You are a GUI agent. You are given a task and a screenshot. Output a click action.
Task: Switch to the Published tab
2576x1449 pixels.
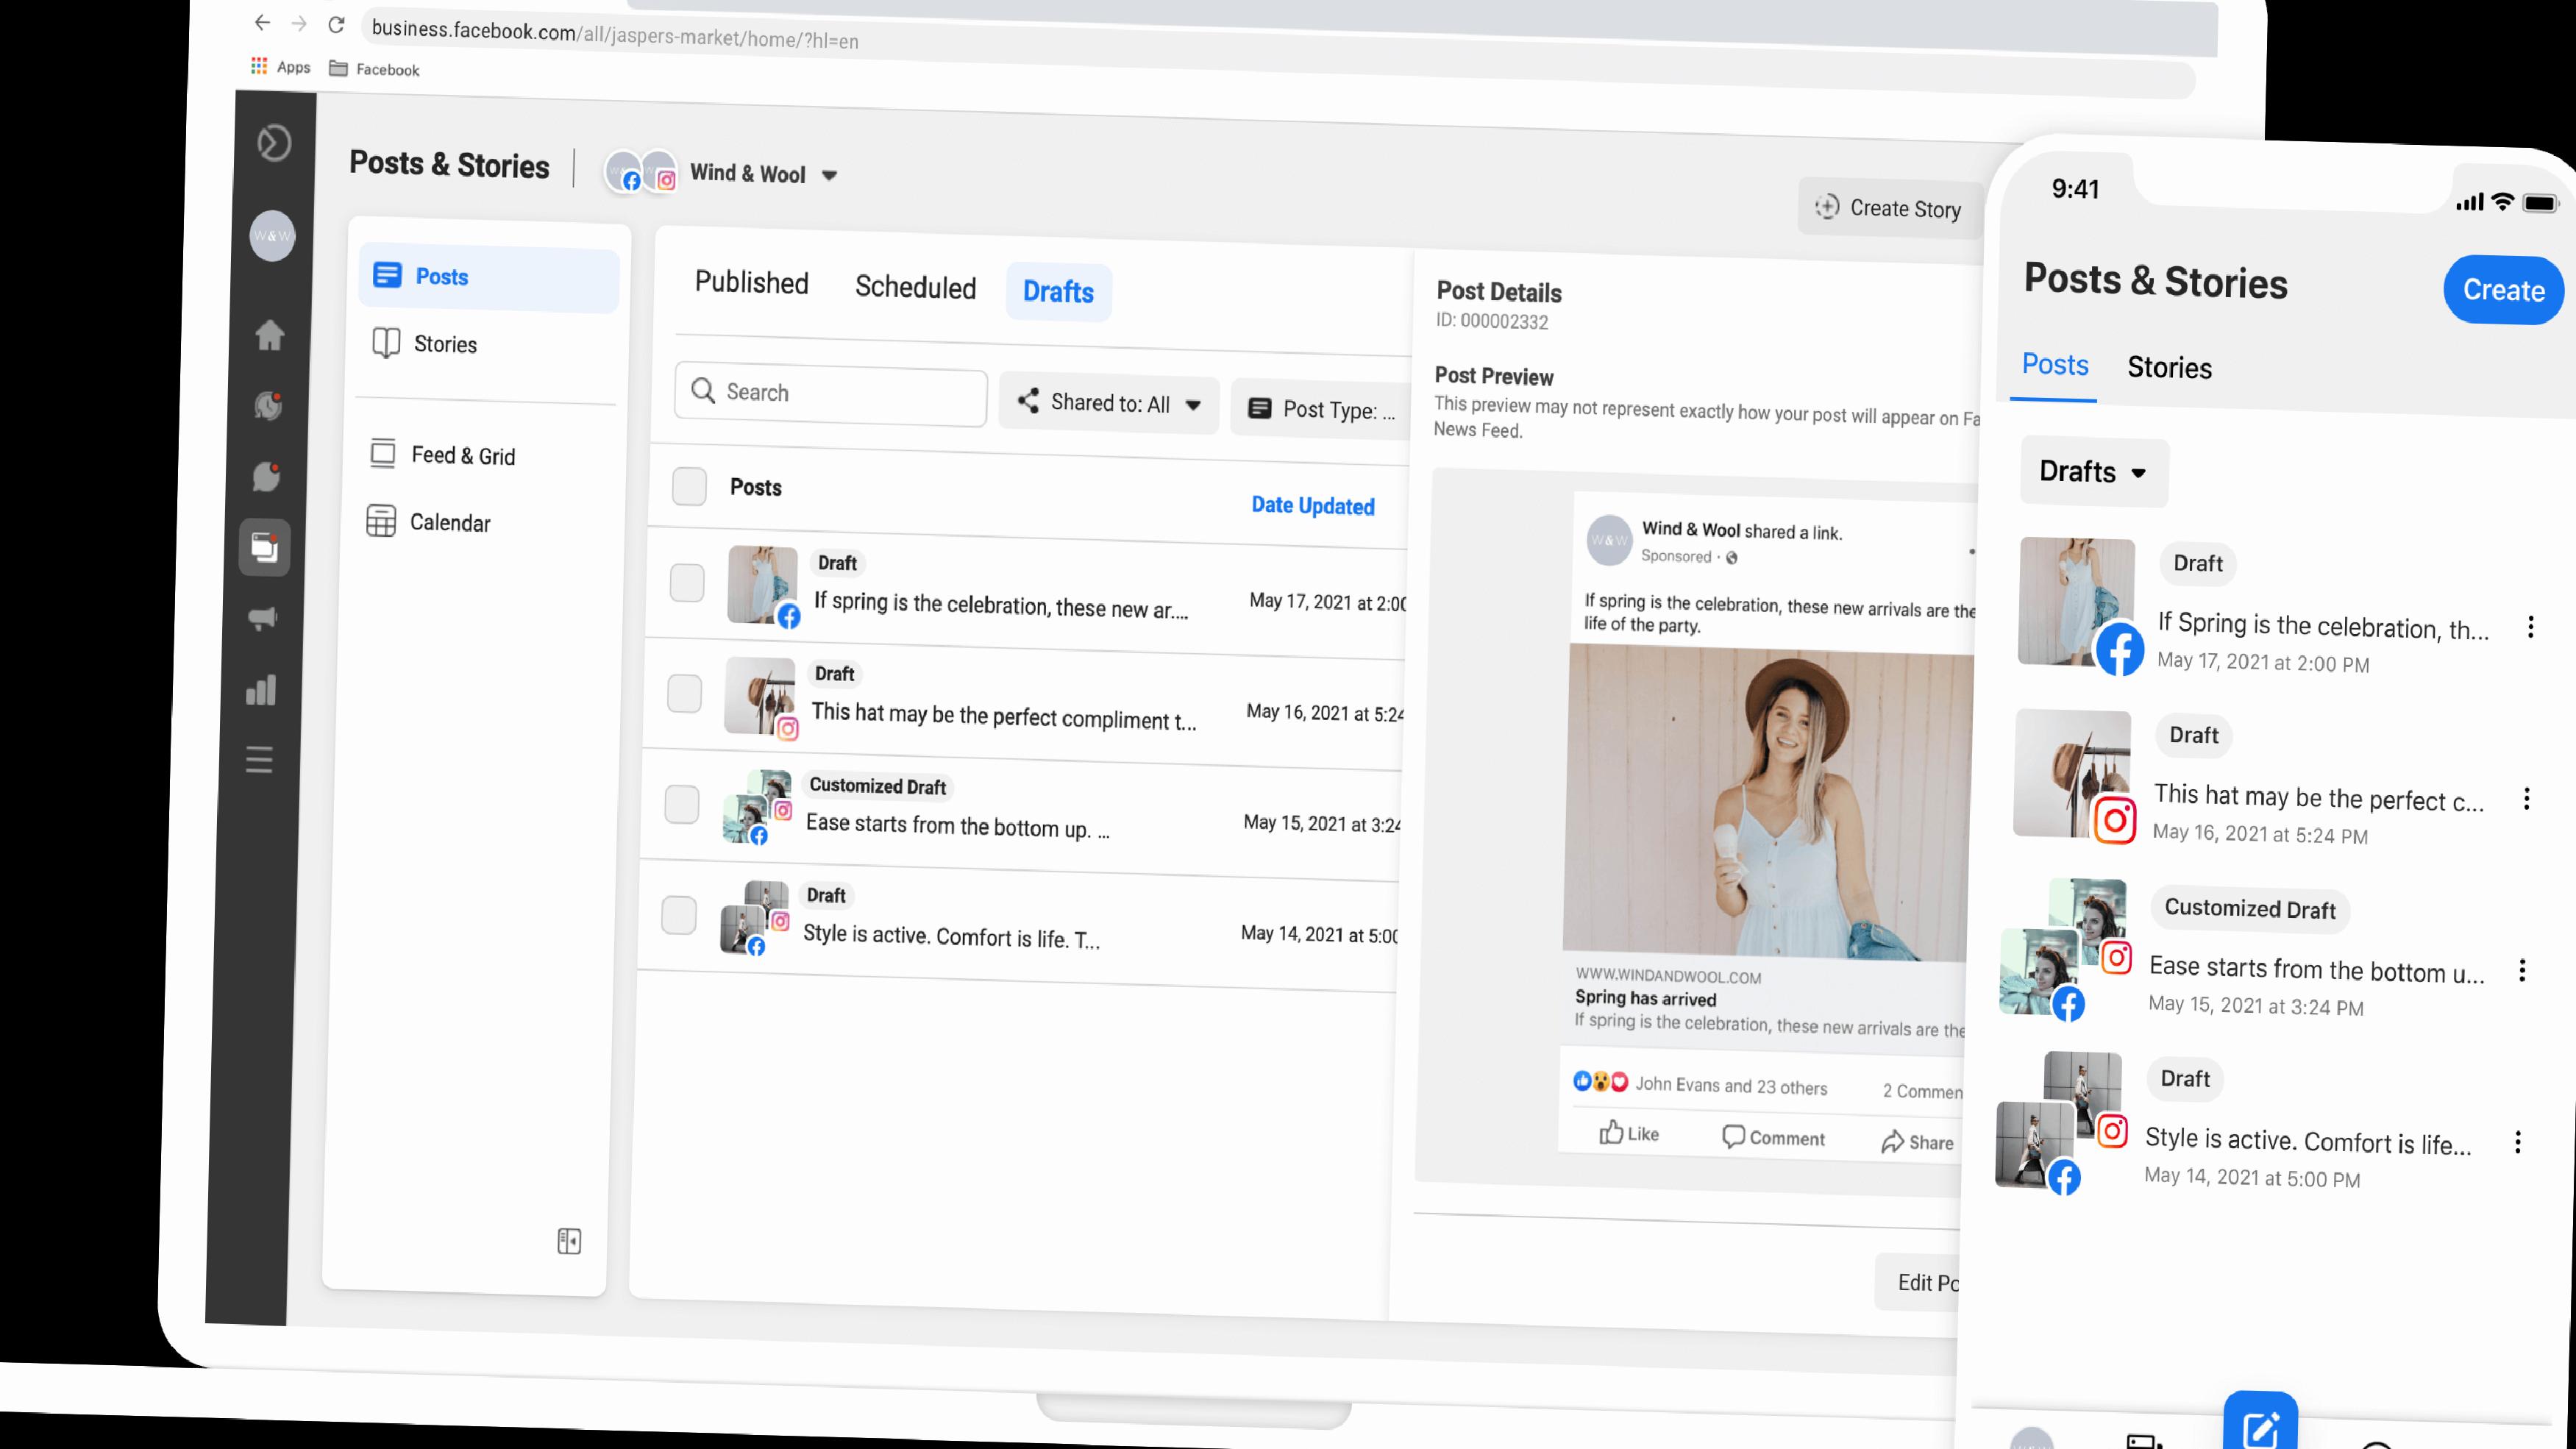point(751,283)
